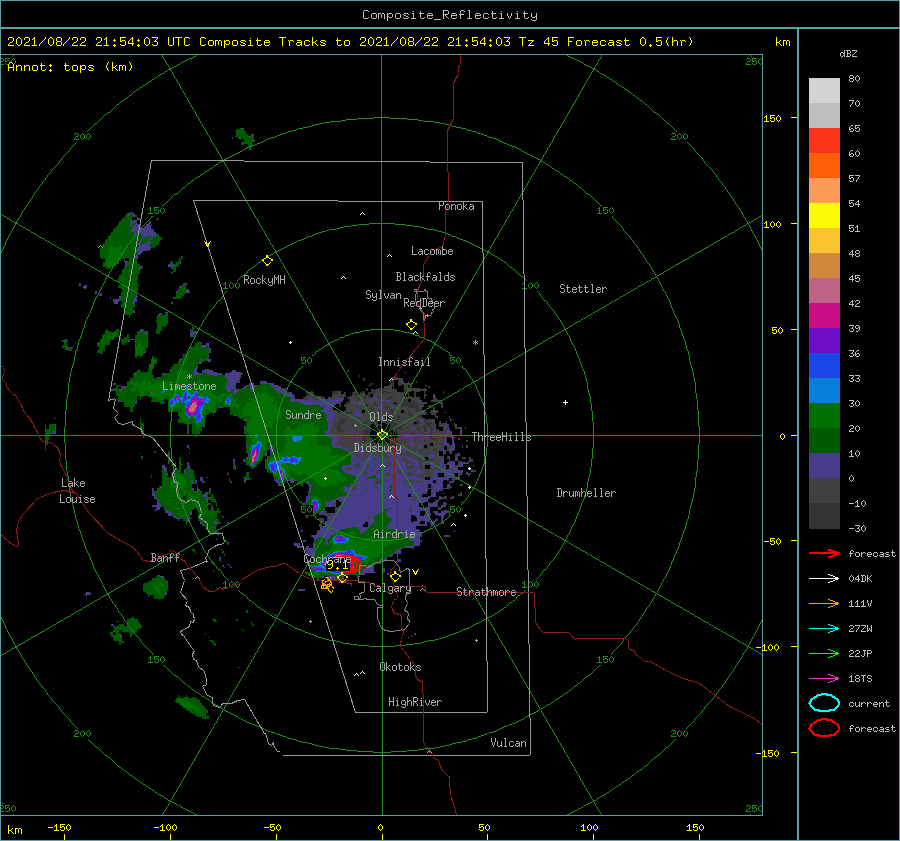Select the yellow diamond marker near RockyMH
The height and width of the screenshot is (841, 900).
click(x=267, y=261)
